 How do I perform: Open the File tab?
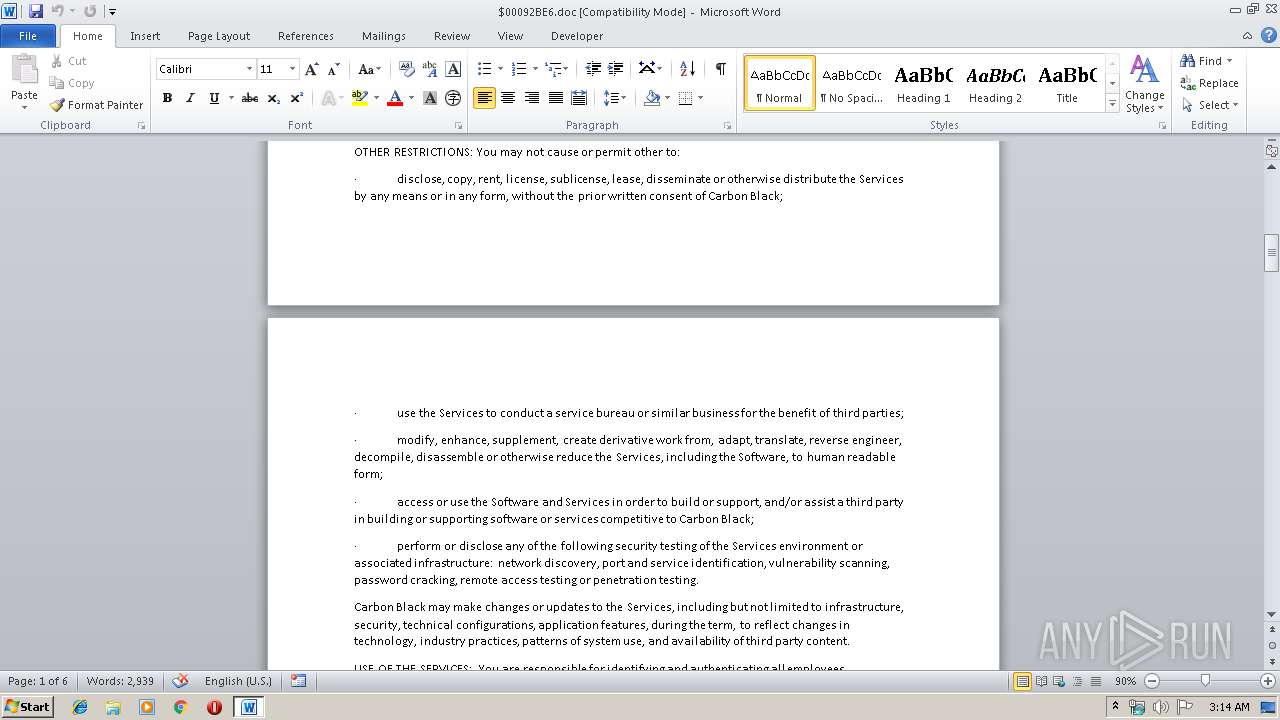28,35
